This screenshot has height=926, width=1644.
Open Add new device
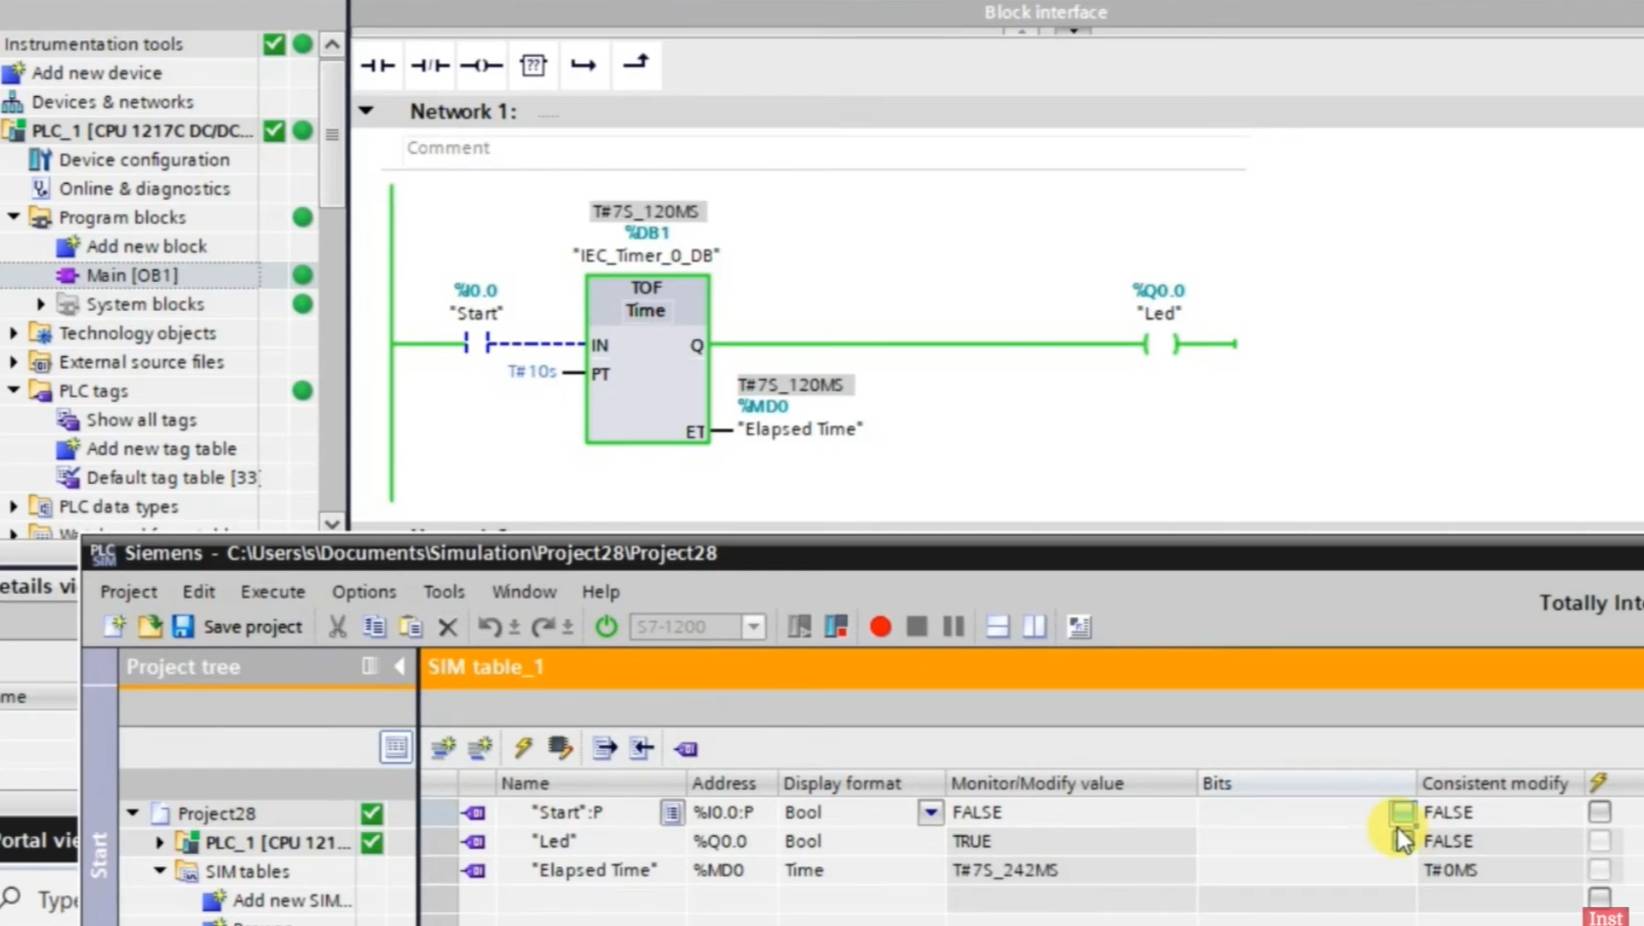click(96, 73)
